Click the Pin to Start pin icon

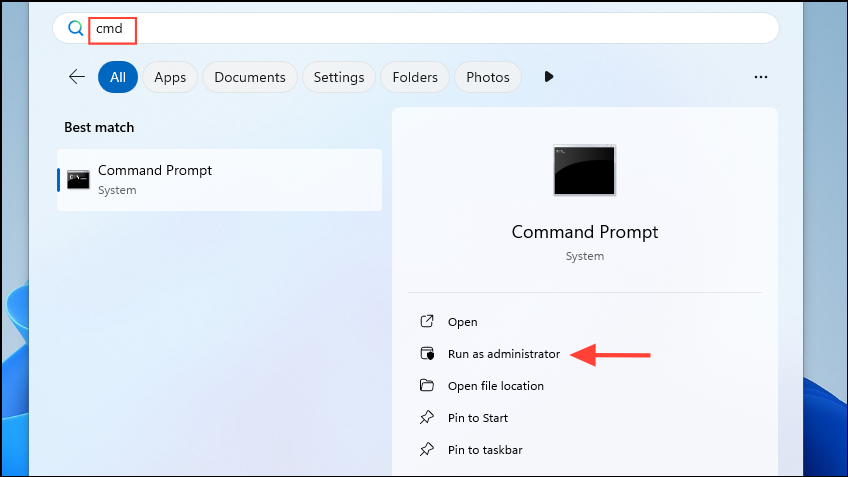tap(427, 417)
